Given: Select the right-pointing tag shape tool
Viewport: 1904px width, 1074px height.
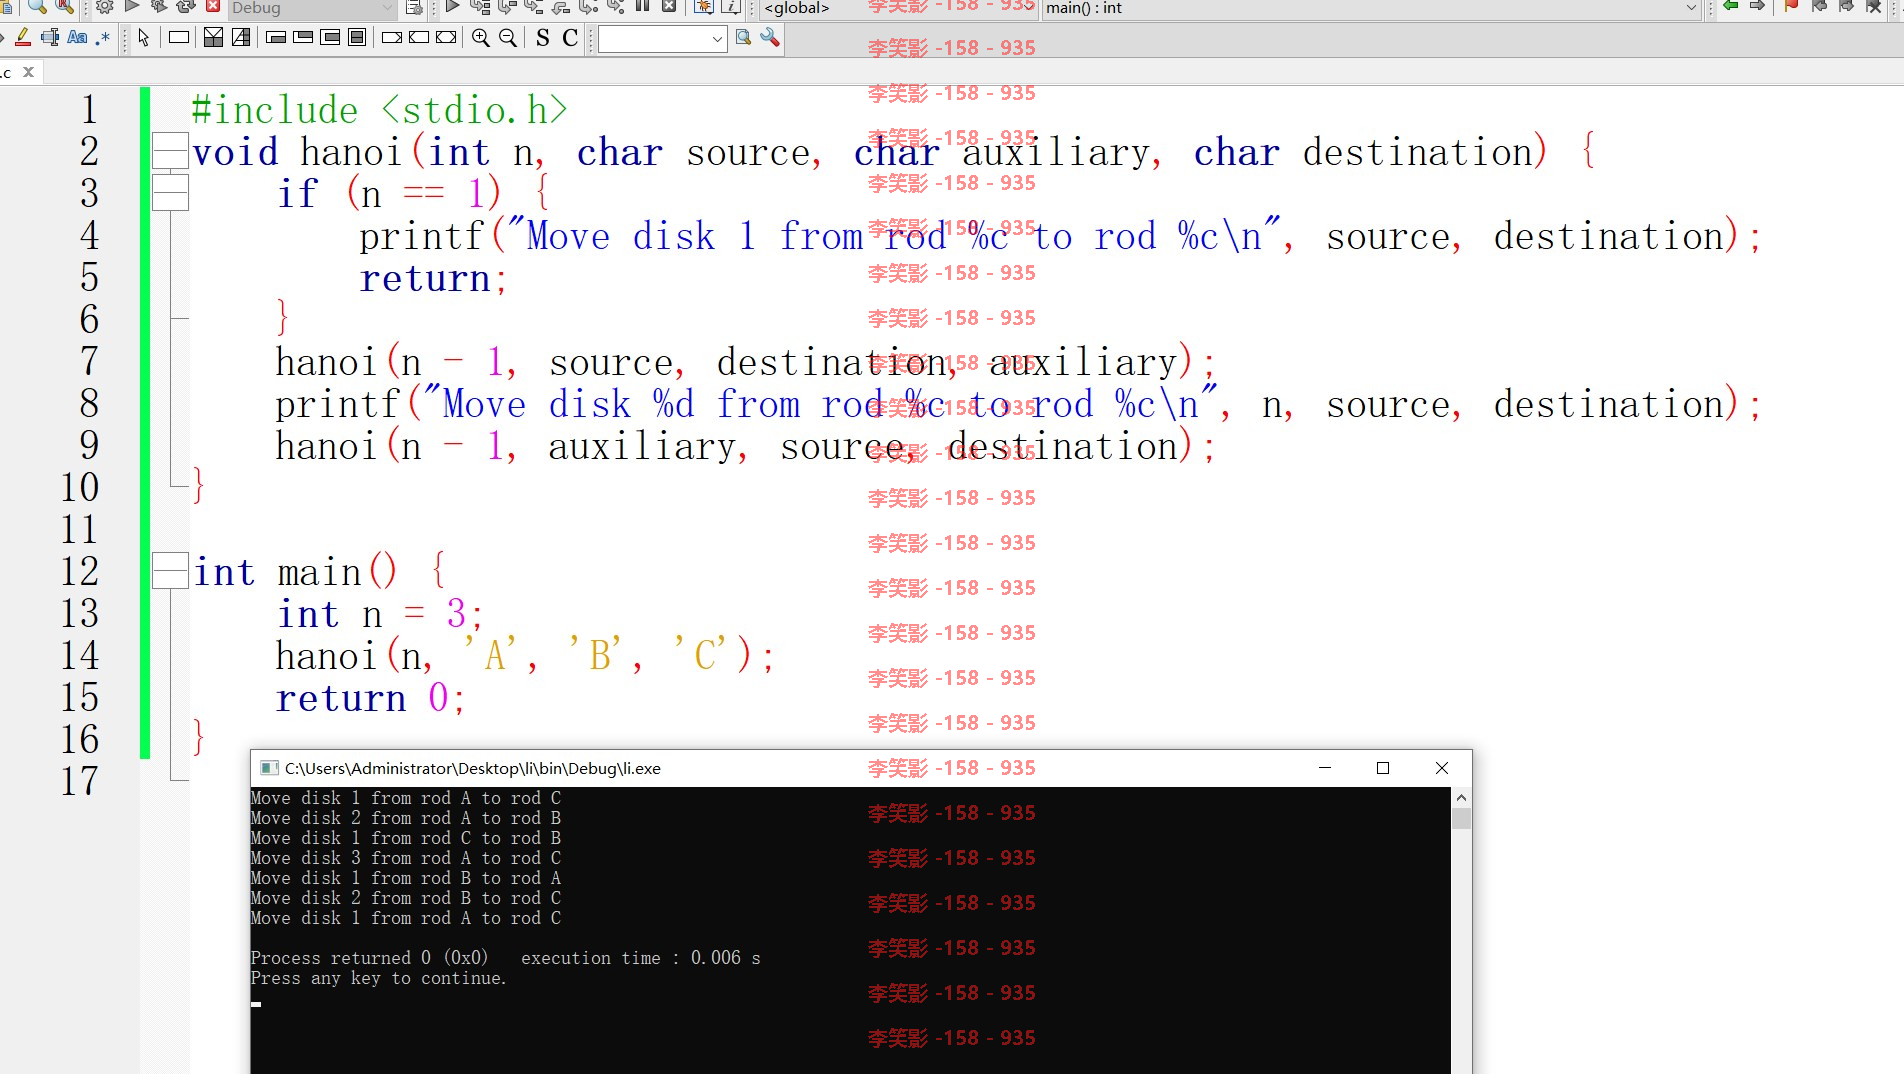Looking at the screenshot, I should point(392,38).
